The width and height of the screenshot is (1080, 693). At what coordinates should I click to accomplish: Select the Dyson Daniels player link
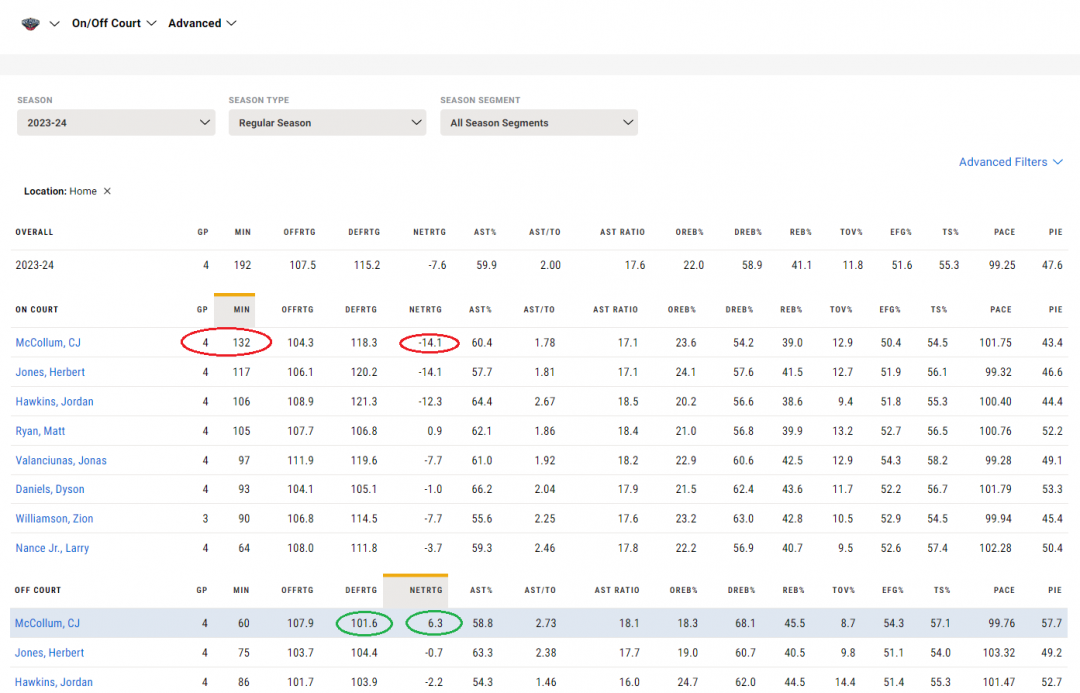pos(50,490)
